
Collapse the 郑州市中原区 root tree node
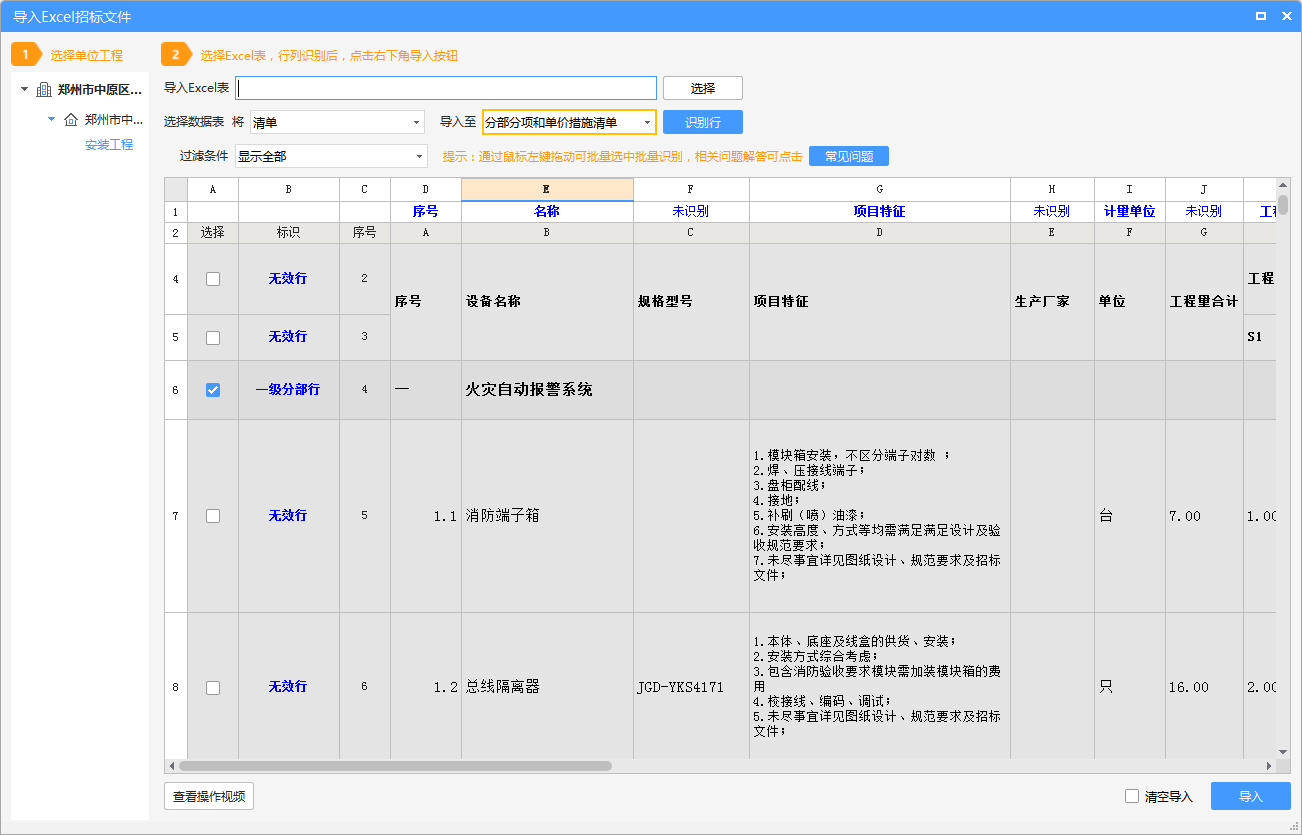[24, 90]
